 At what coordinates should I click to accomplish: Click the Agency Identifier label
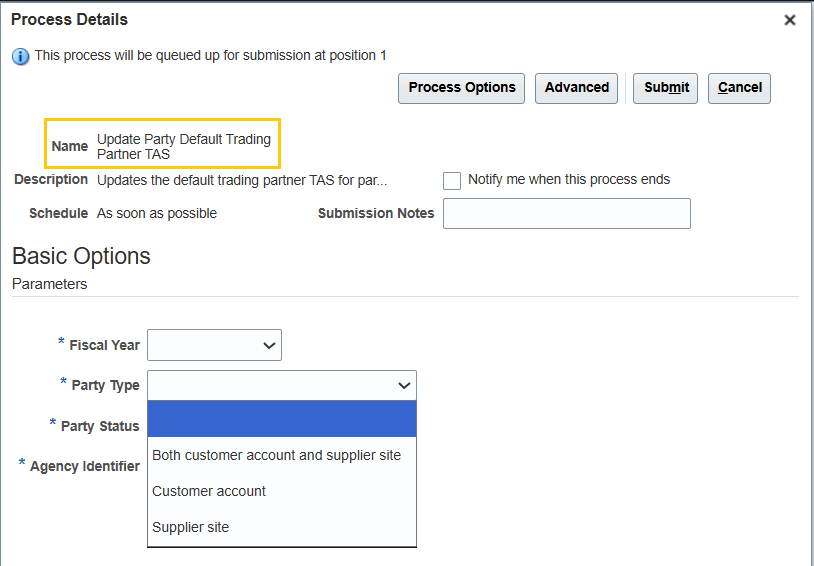(x=85, y=466)
